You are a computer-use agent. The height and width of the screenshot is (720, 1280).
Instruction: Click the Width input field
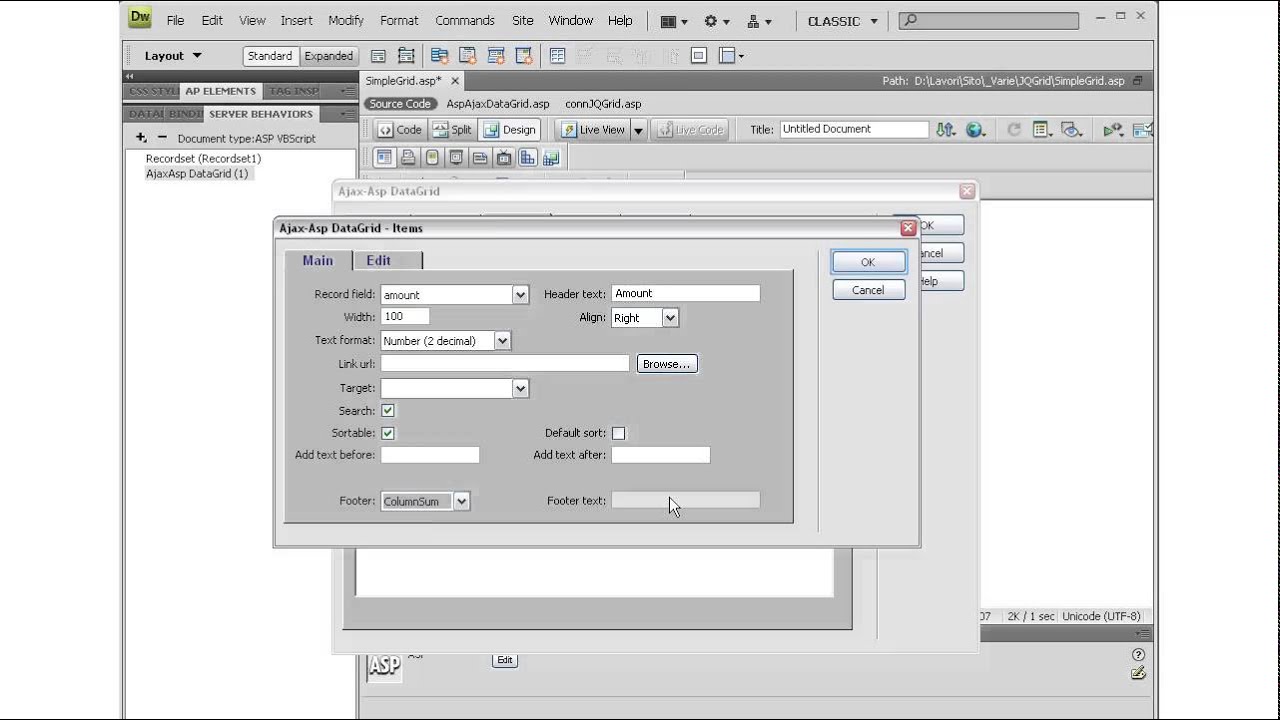click(405, 316)
